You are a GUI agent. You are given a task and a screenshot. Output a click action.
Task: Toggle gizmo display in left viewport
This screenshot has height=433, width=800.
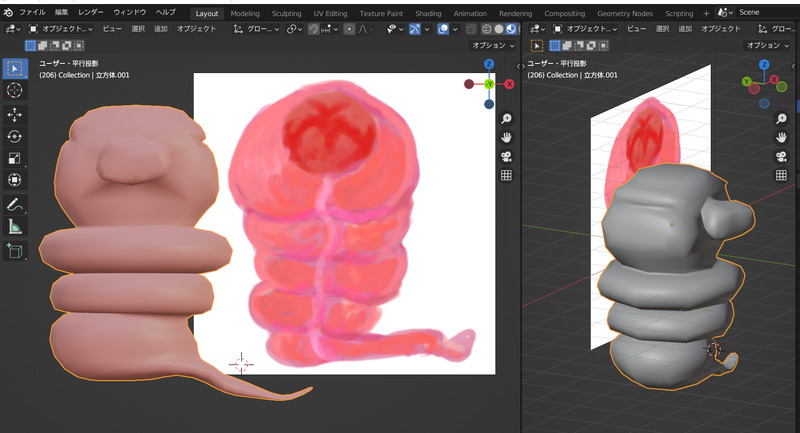click(x=414, y=29)
